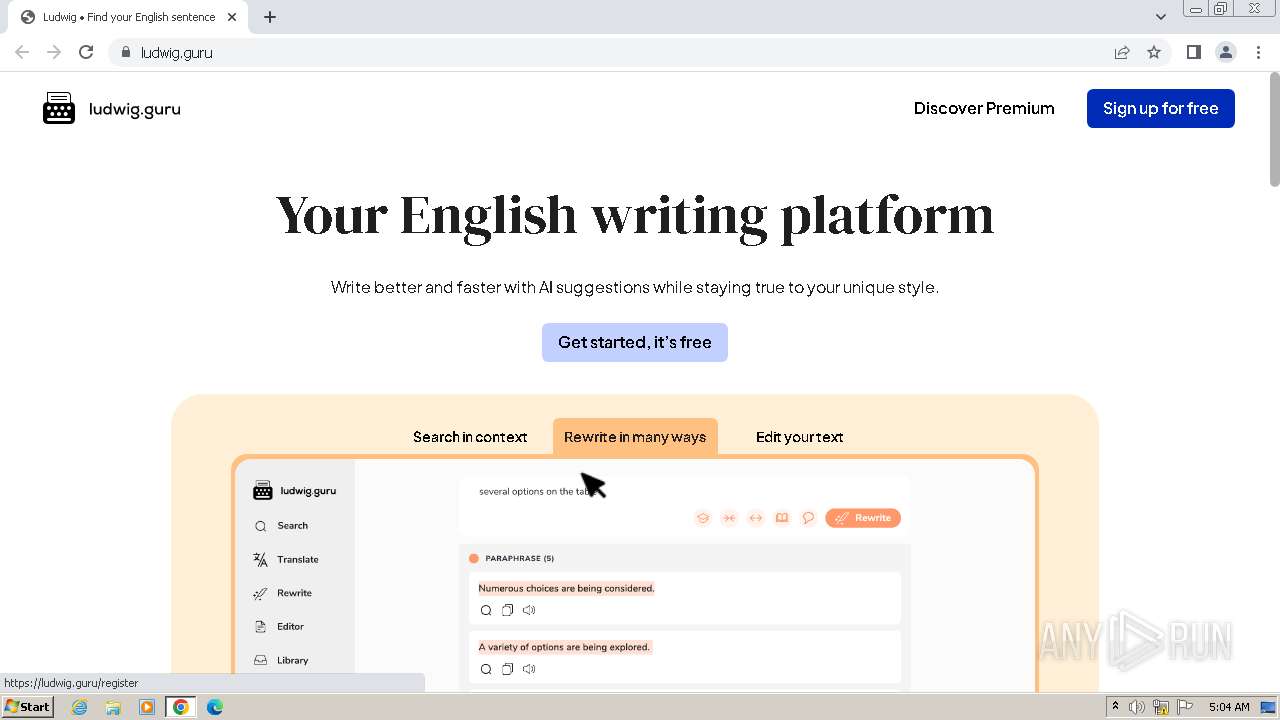Click the open book icon in rewrite toolbar
Viewport: 1280px width, 720px height.
tap(782, 518)
